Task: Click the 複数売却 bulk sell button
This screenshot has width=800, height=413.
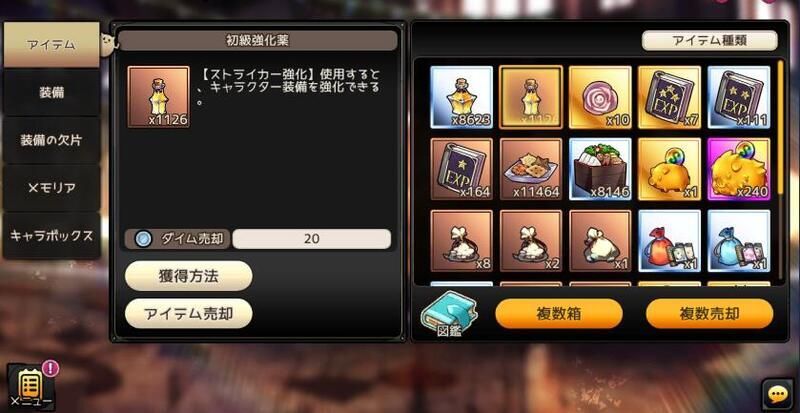Action: (x=710, y=313)
